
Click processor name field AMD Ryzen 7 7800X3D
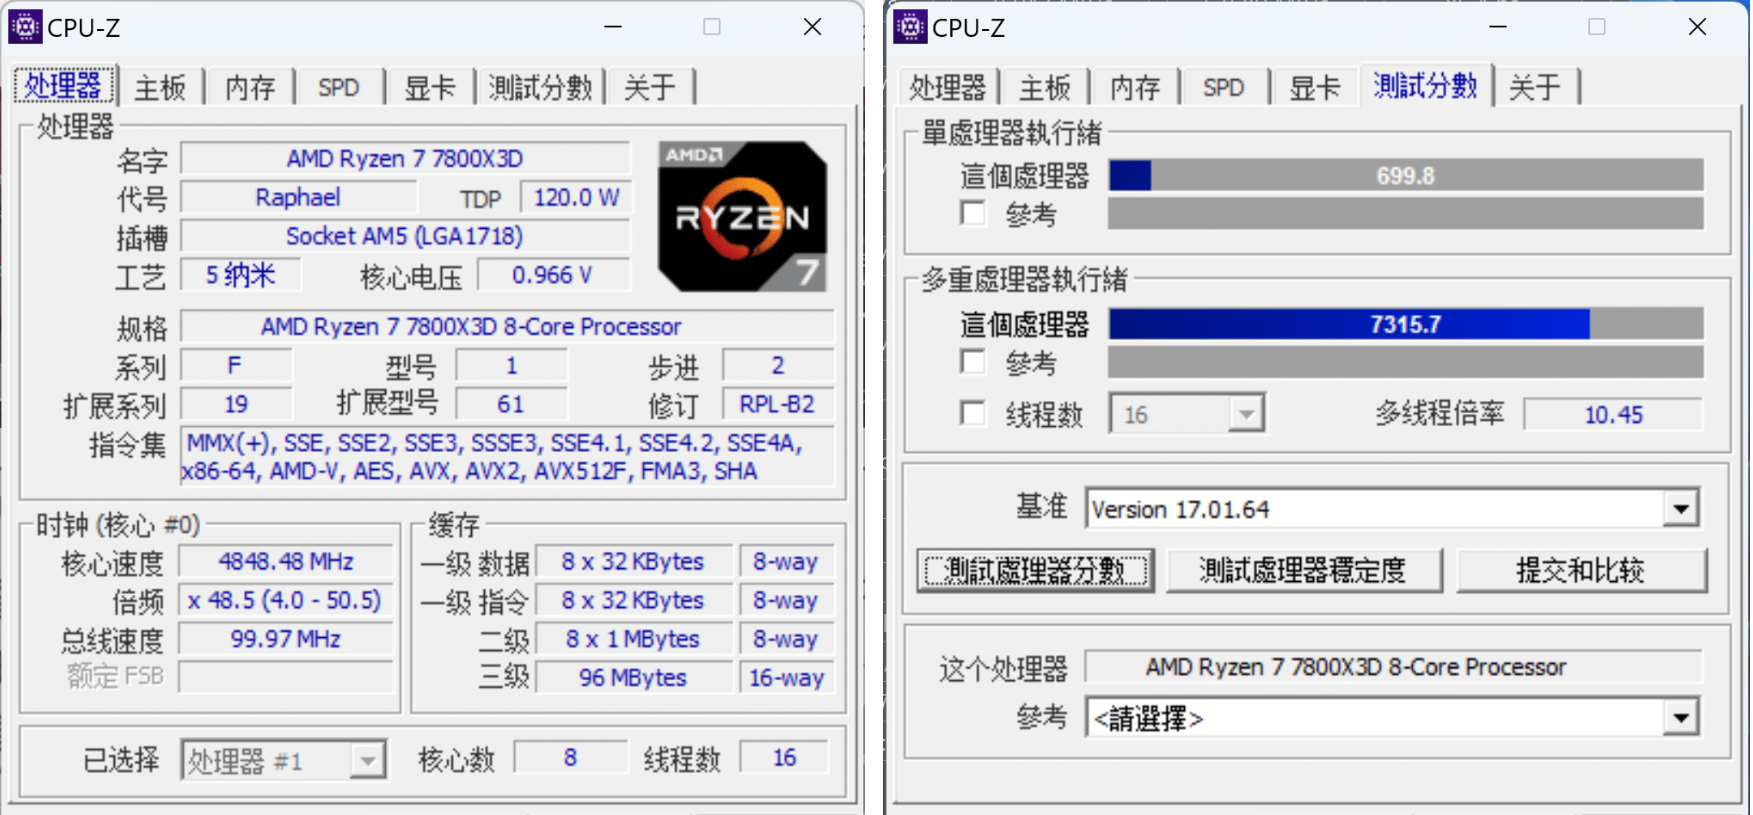tap(405, 159)
